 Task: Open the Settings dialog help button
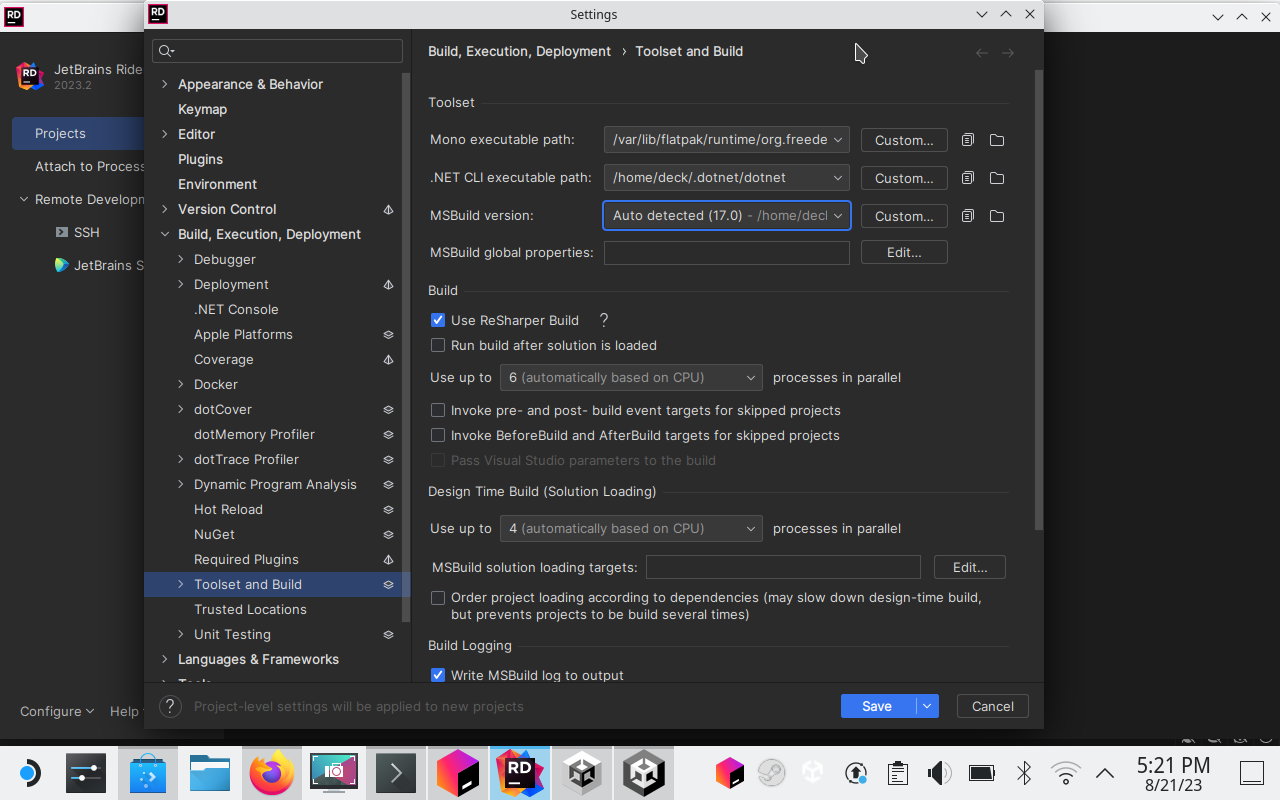pos(170,706)
